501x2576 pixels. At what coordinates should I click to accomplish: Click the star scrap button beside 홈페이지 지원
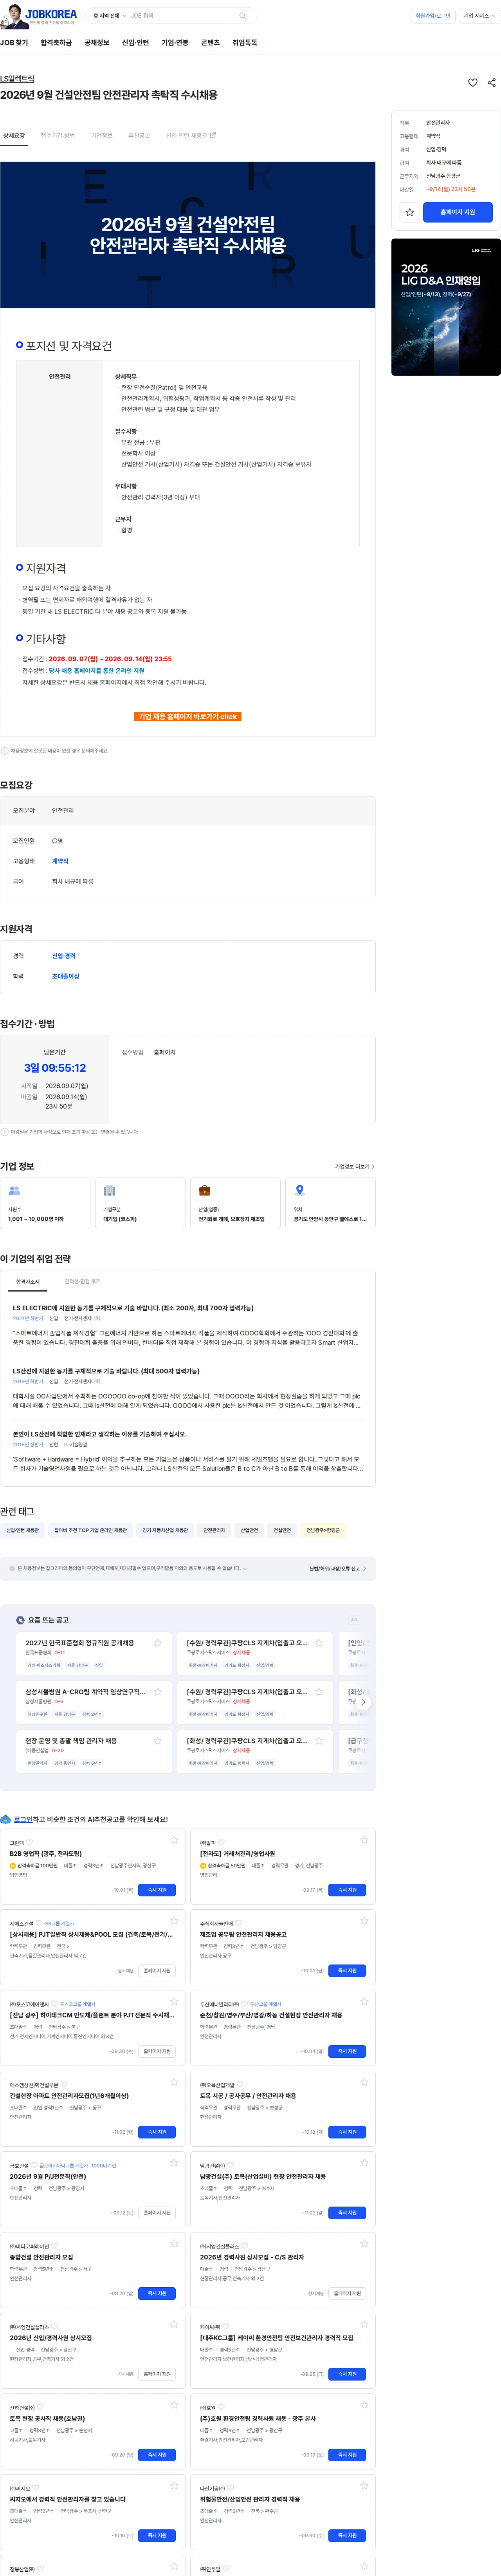[x=410, y=212]
